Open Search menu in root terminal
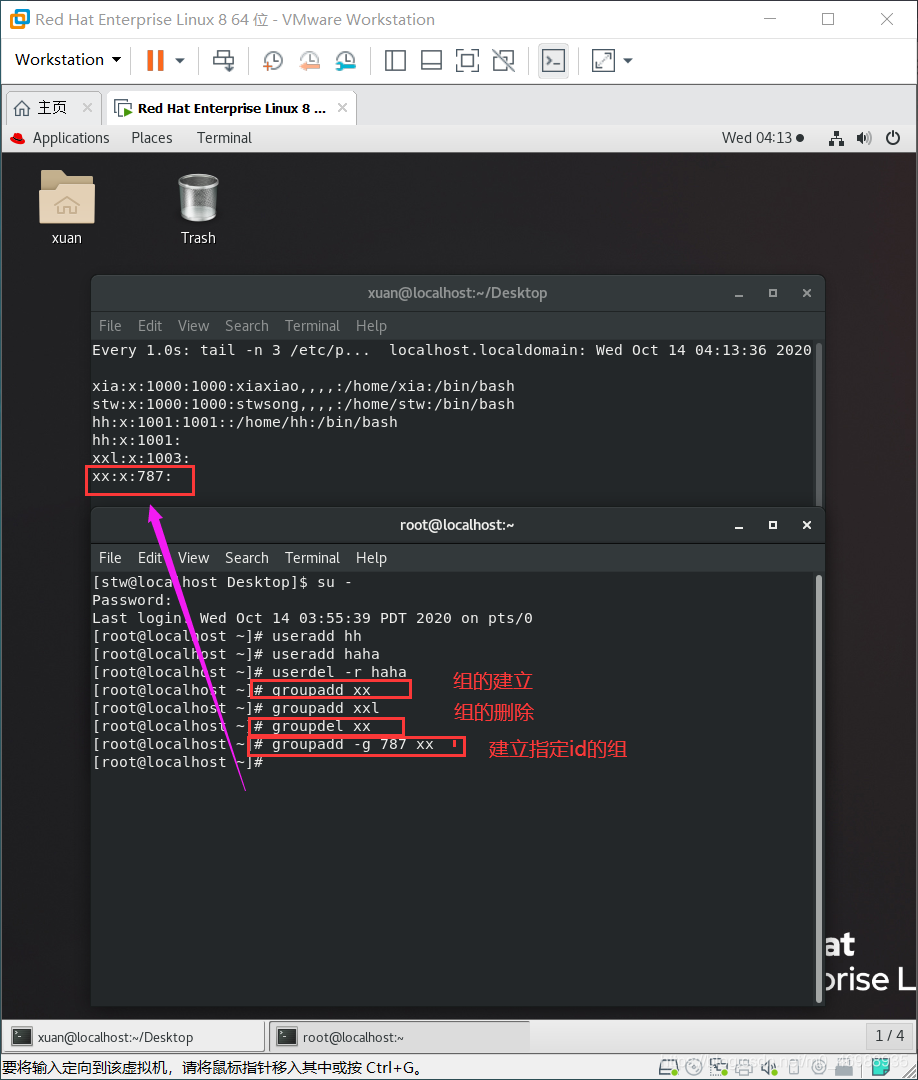Image resolution: width=918 pixels, height=1080 pixels. (x=247, y=558)
